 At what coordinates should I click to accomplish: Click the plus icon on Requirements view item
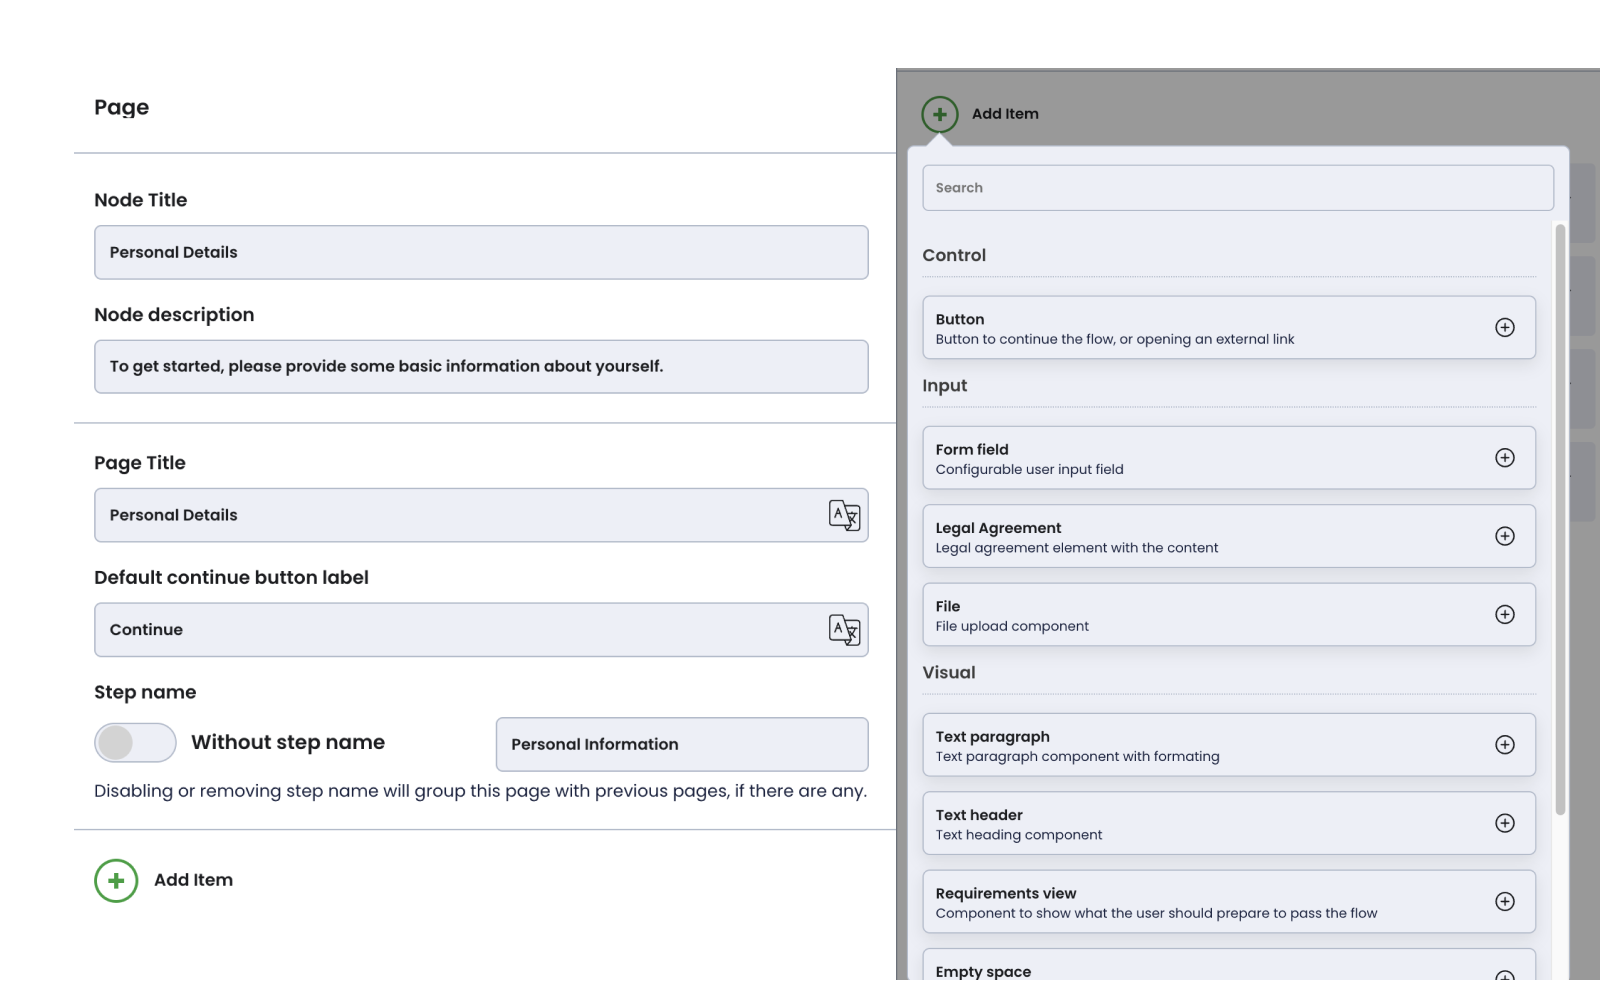coord(1504,902)
